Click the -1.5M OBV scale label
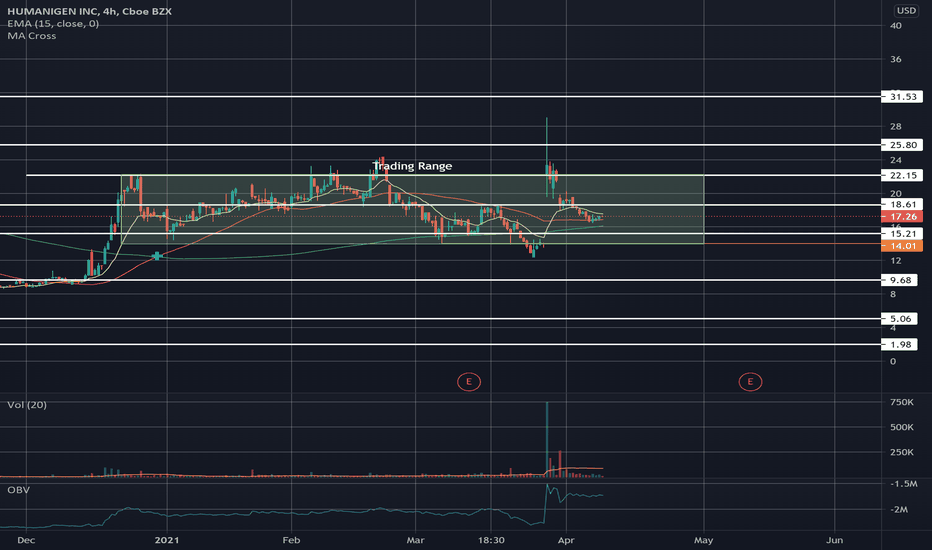 pyautogui.click(x=903, y=484)
